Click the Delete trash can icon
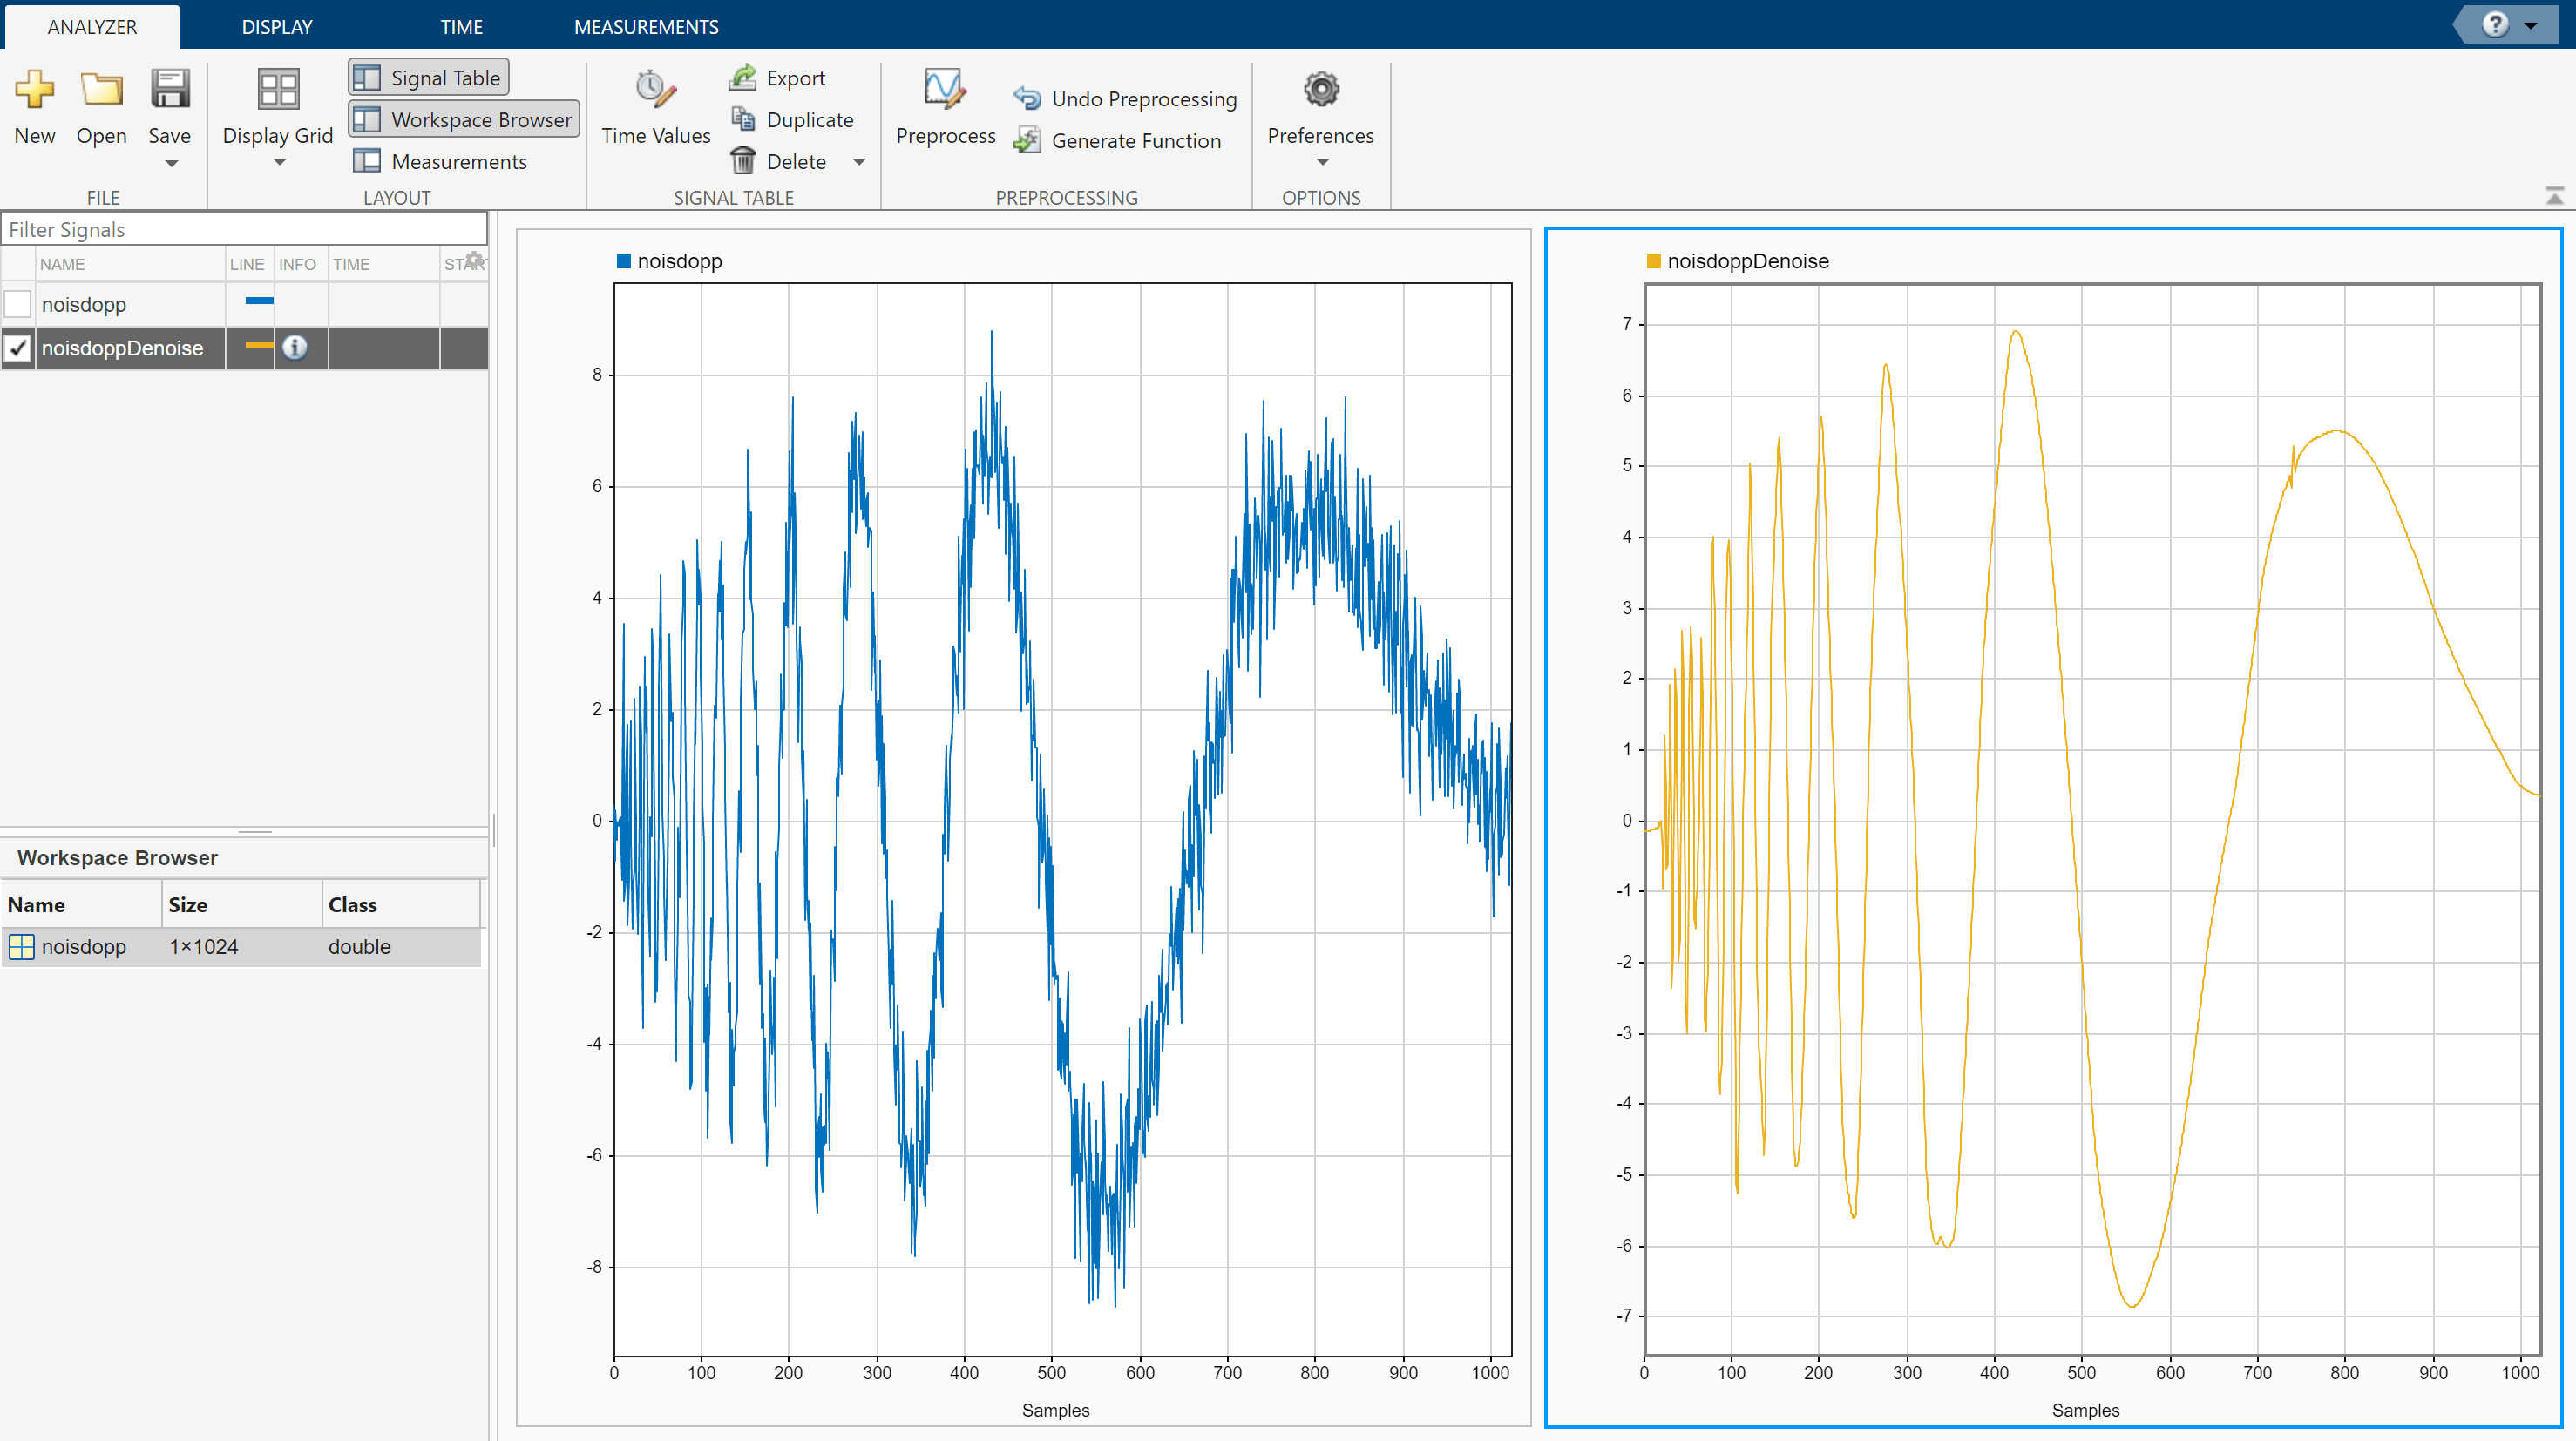The image size is (2576, 1441). tap(743, 161)
